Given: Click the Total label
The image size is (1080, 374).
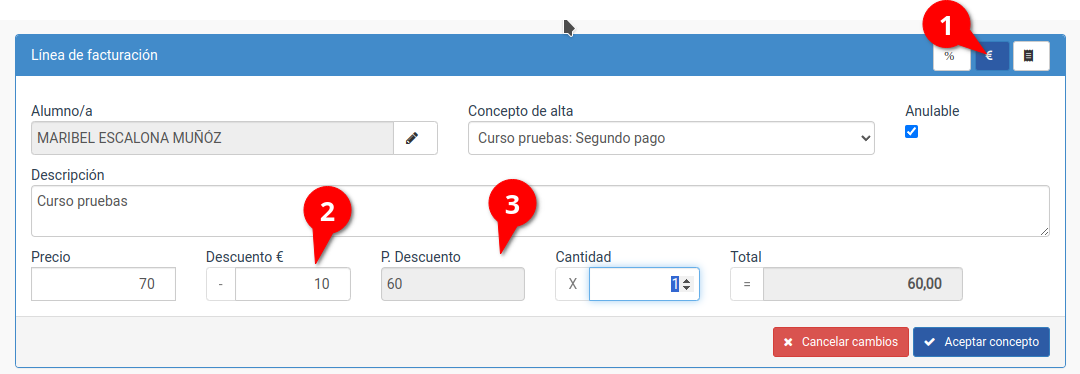Looking at the screenshot, I should coord(745,257).
